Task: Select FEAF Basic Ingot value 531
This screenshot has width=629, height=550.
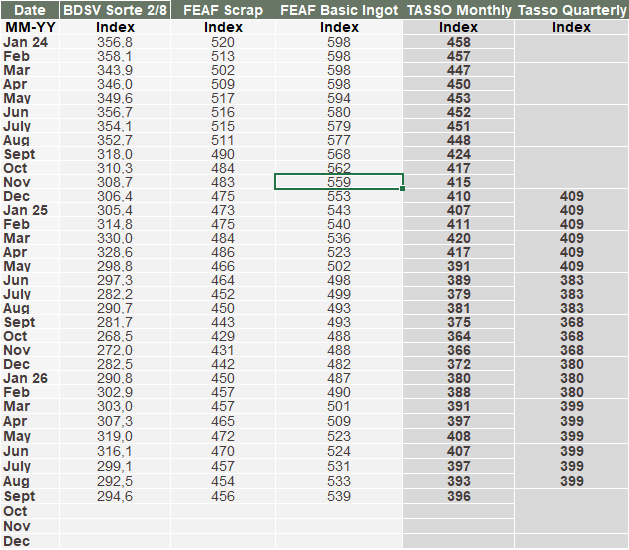Action: coord(339,466)
